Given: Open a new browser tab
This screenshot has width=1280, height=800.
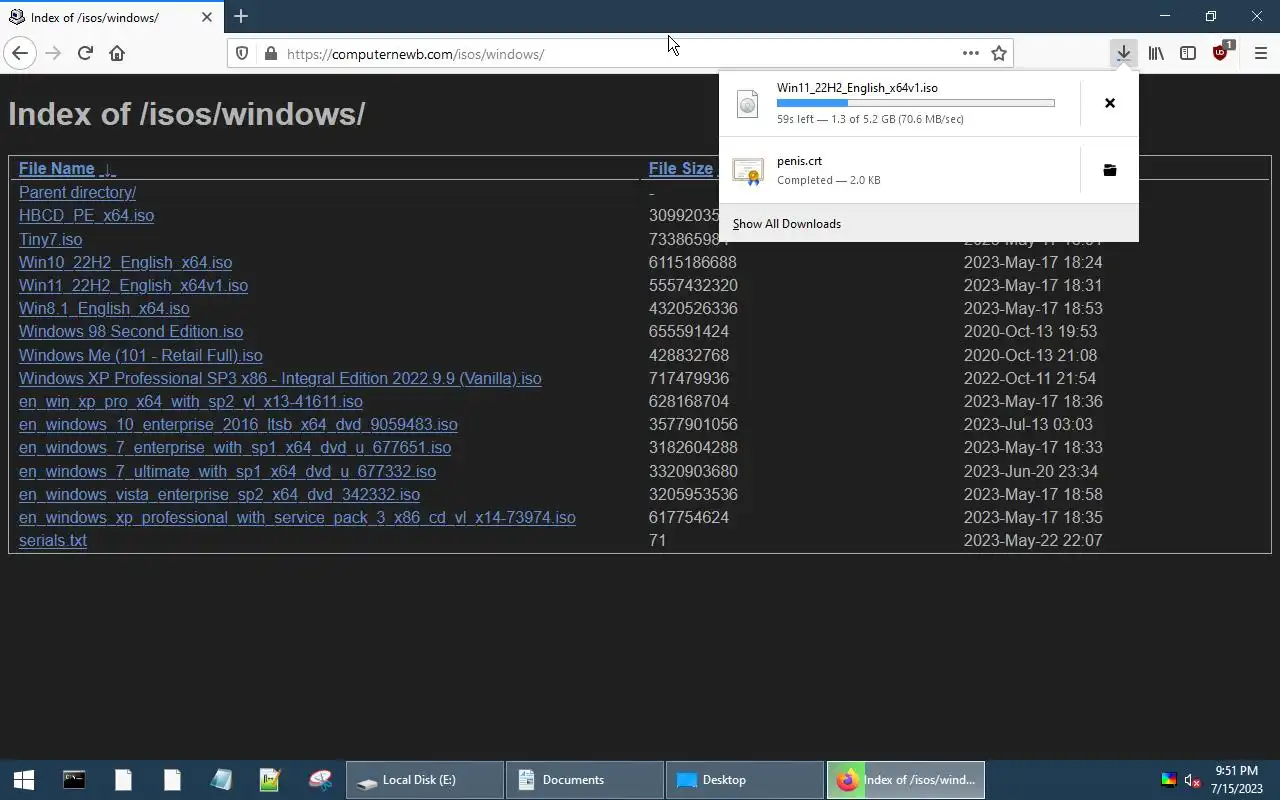Looking at the screenshot, I should click(x=241, y=16).
